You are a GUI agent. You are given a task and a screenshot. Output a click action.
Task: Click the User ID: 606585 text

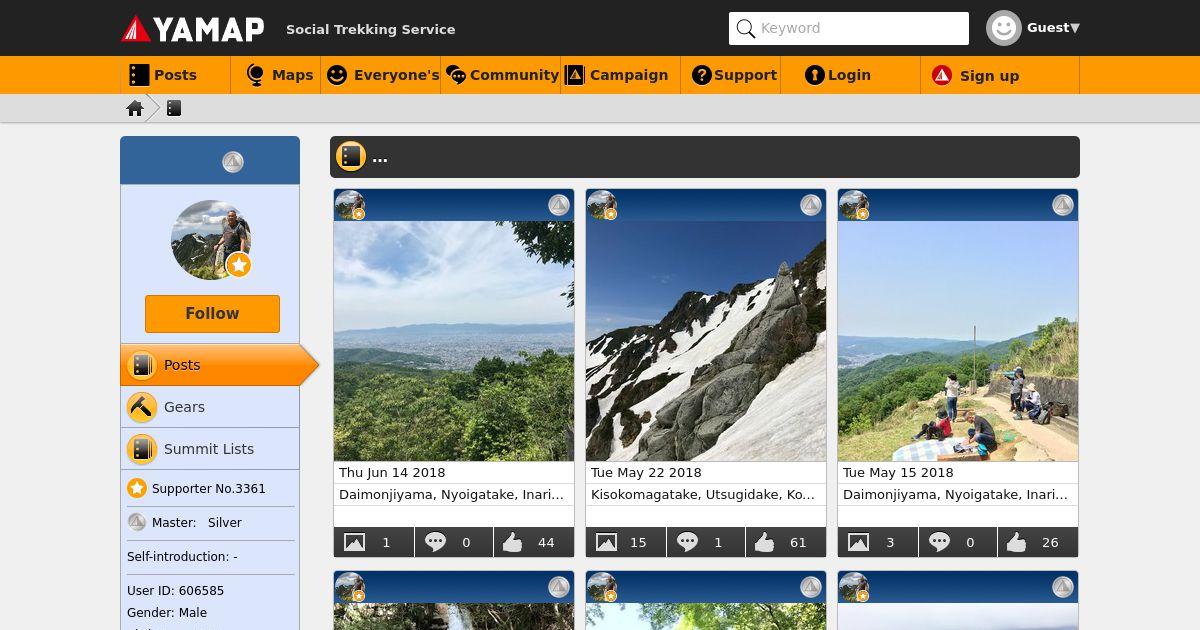175,590
